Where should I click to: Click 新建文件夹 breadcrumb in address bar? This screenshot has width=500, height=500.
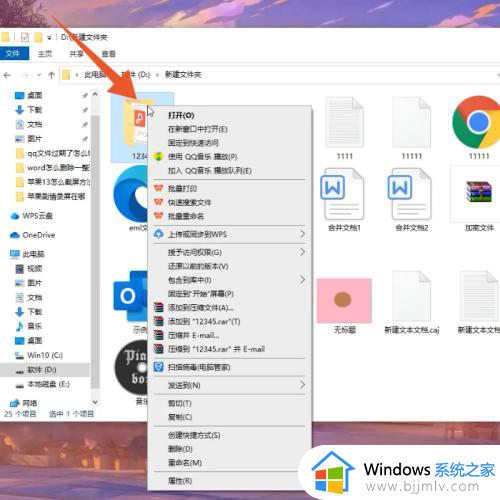click(x=183, y=75)
